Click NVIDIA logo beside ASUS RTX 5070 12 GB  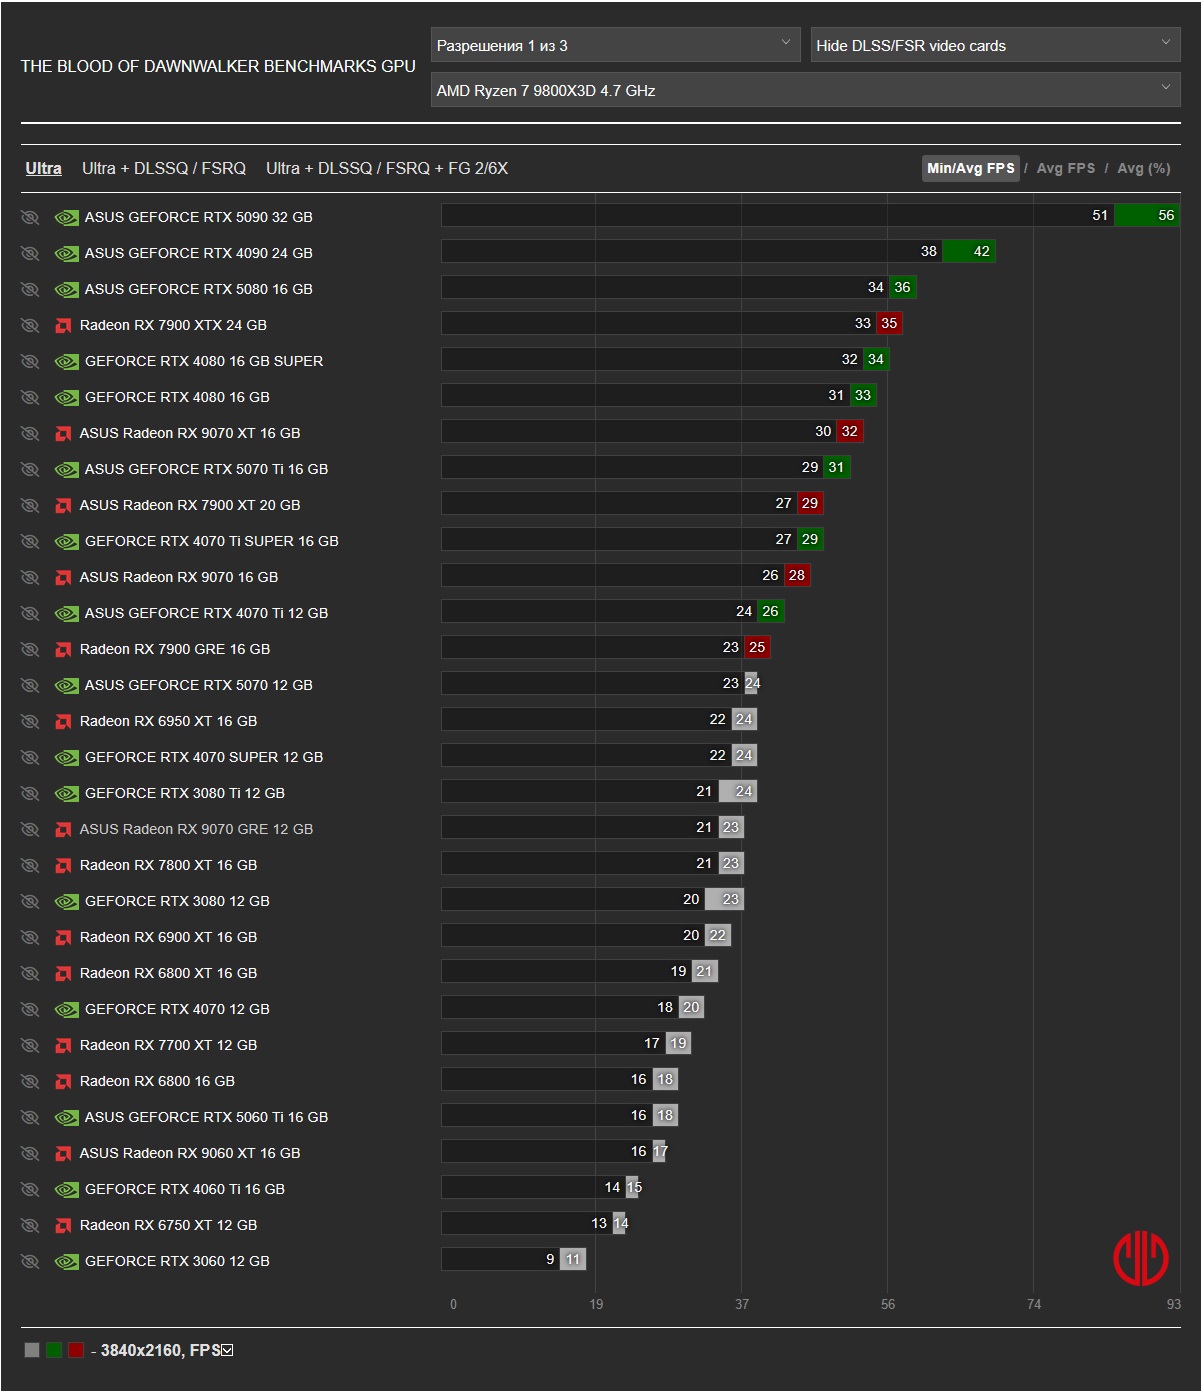(x=67, y=685)
